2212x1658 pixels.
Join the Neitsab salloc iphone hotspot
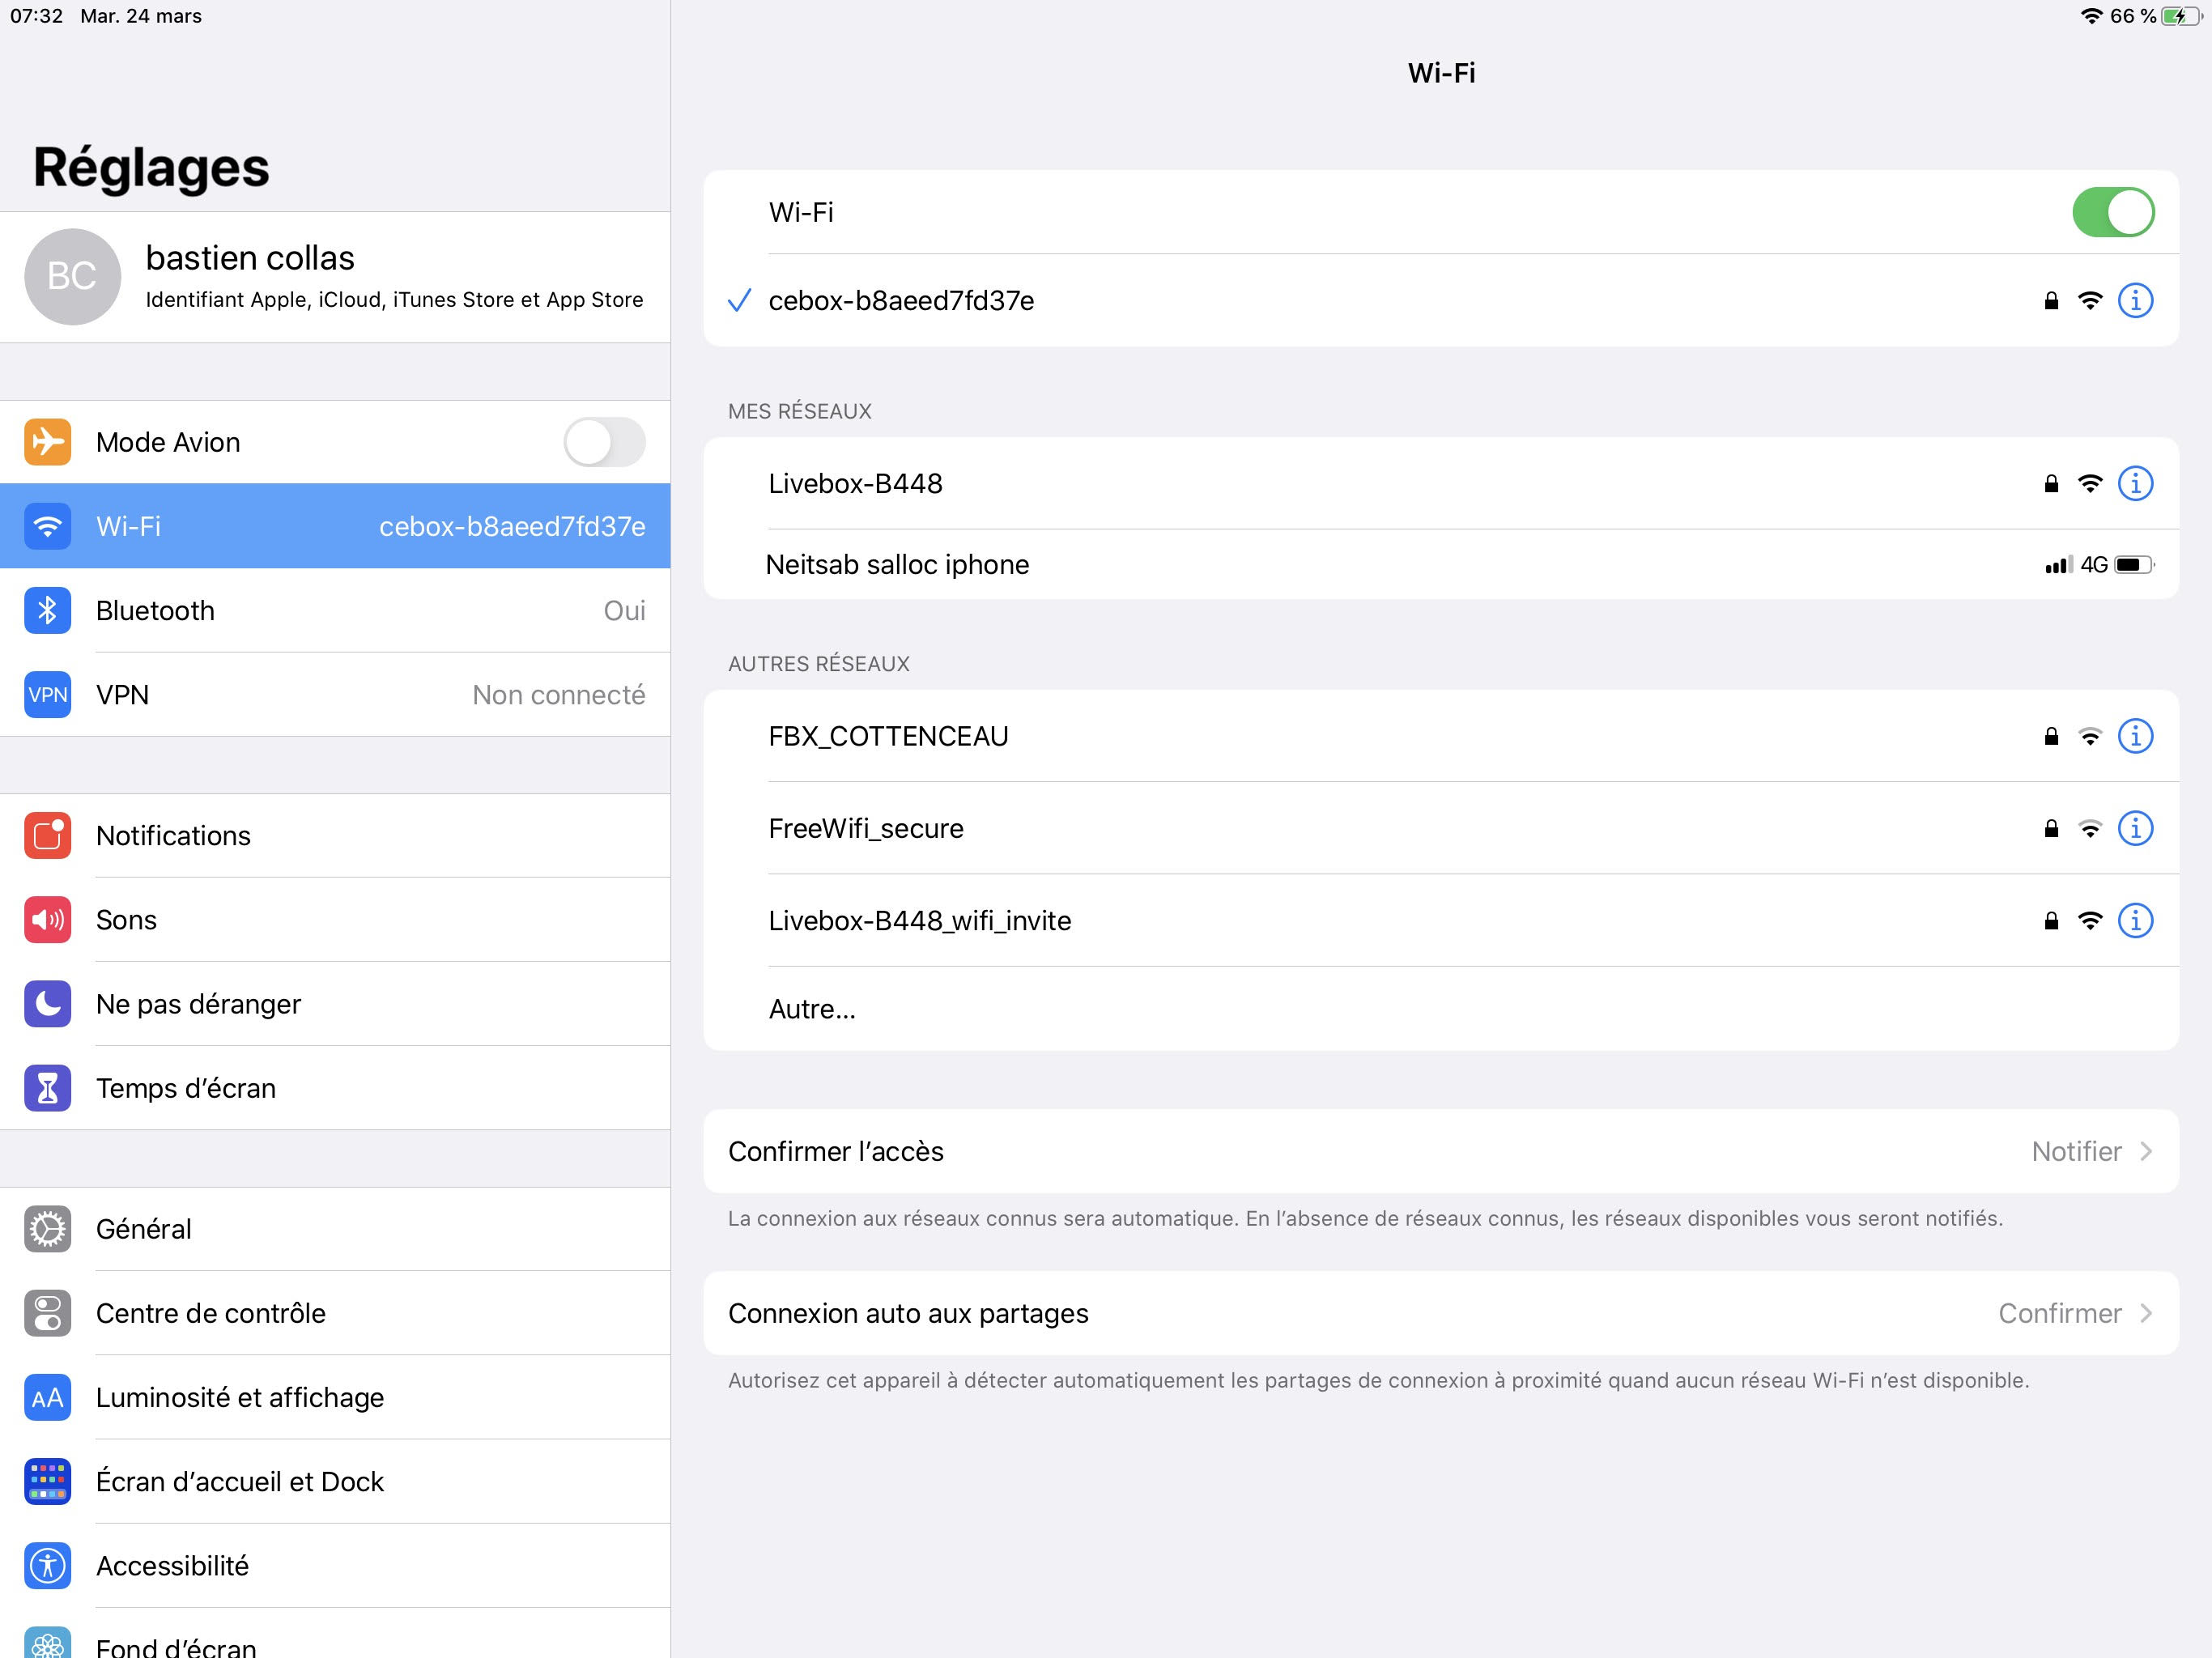click(x=897, y=565)
